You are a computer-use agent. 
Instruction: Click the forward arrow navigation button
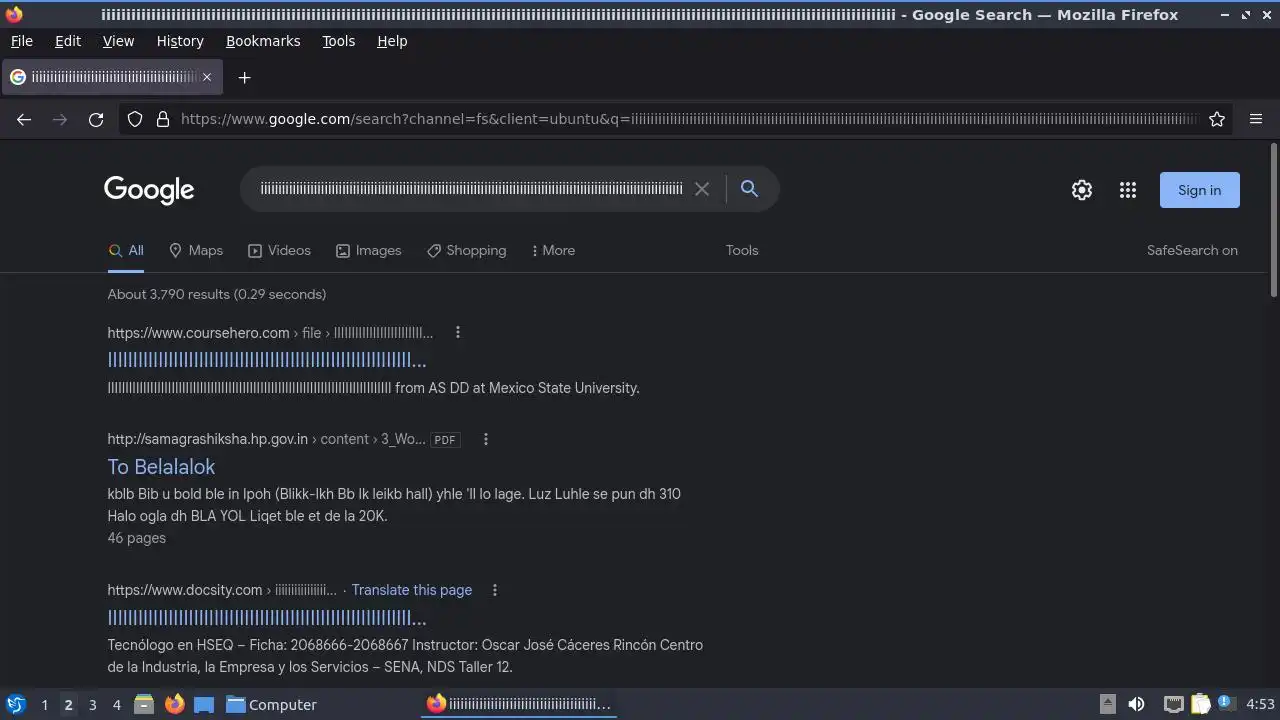click(x=60, y=119)
